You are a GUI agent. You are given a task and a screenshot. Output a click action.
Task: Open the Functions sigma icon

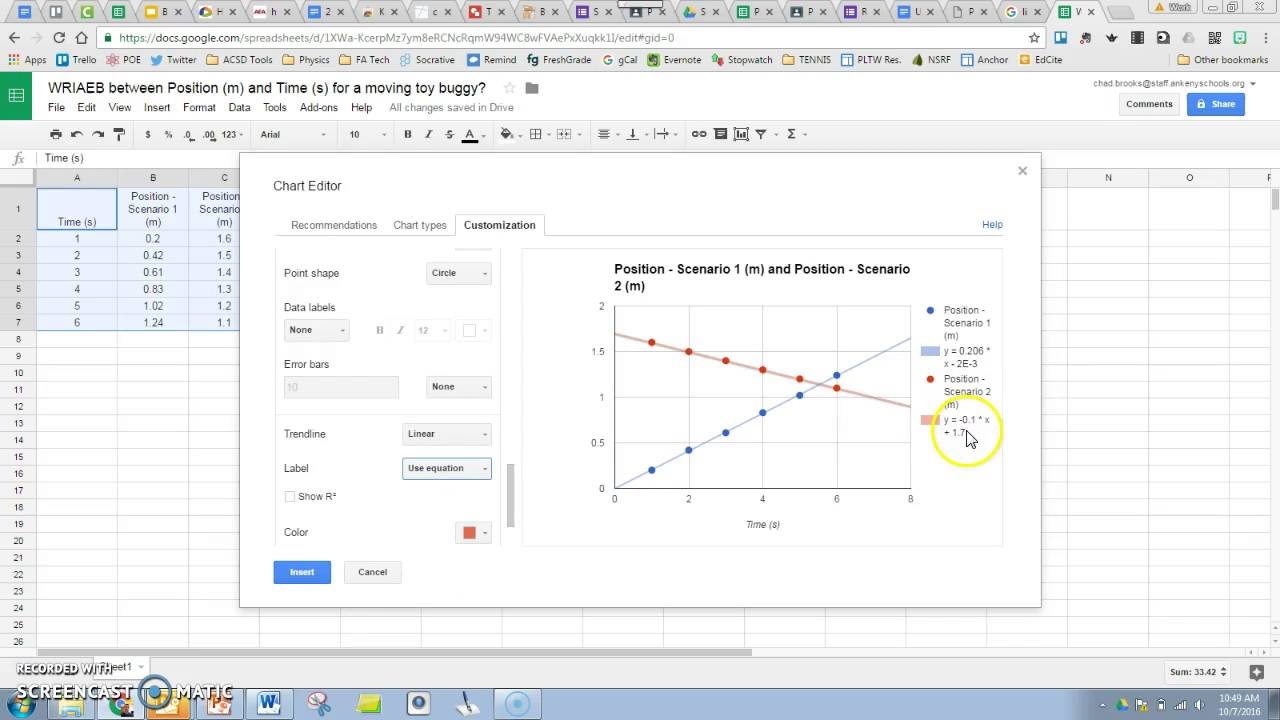(x=791, y=134)
